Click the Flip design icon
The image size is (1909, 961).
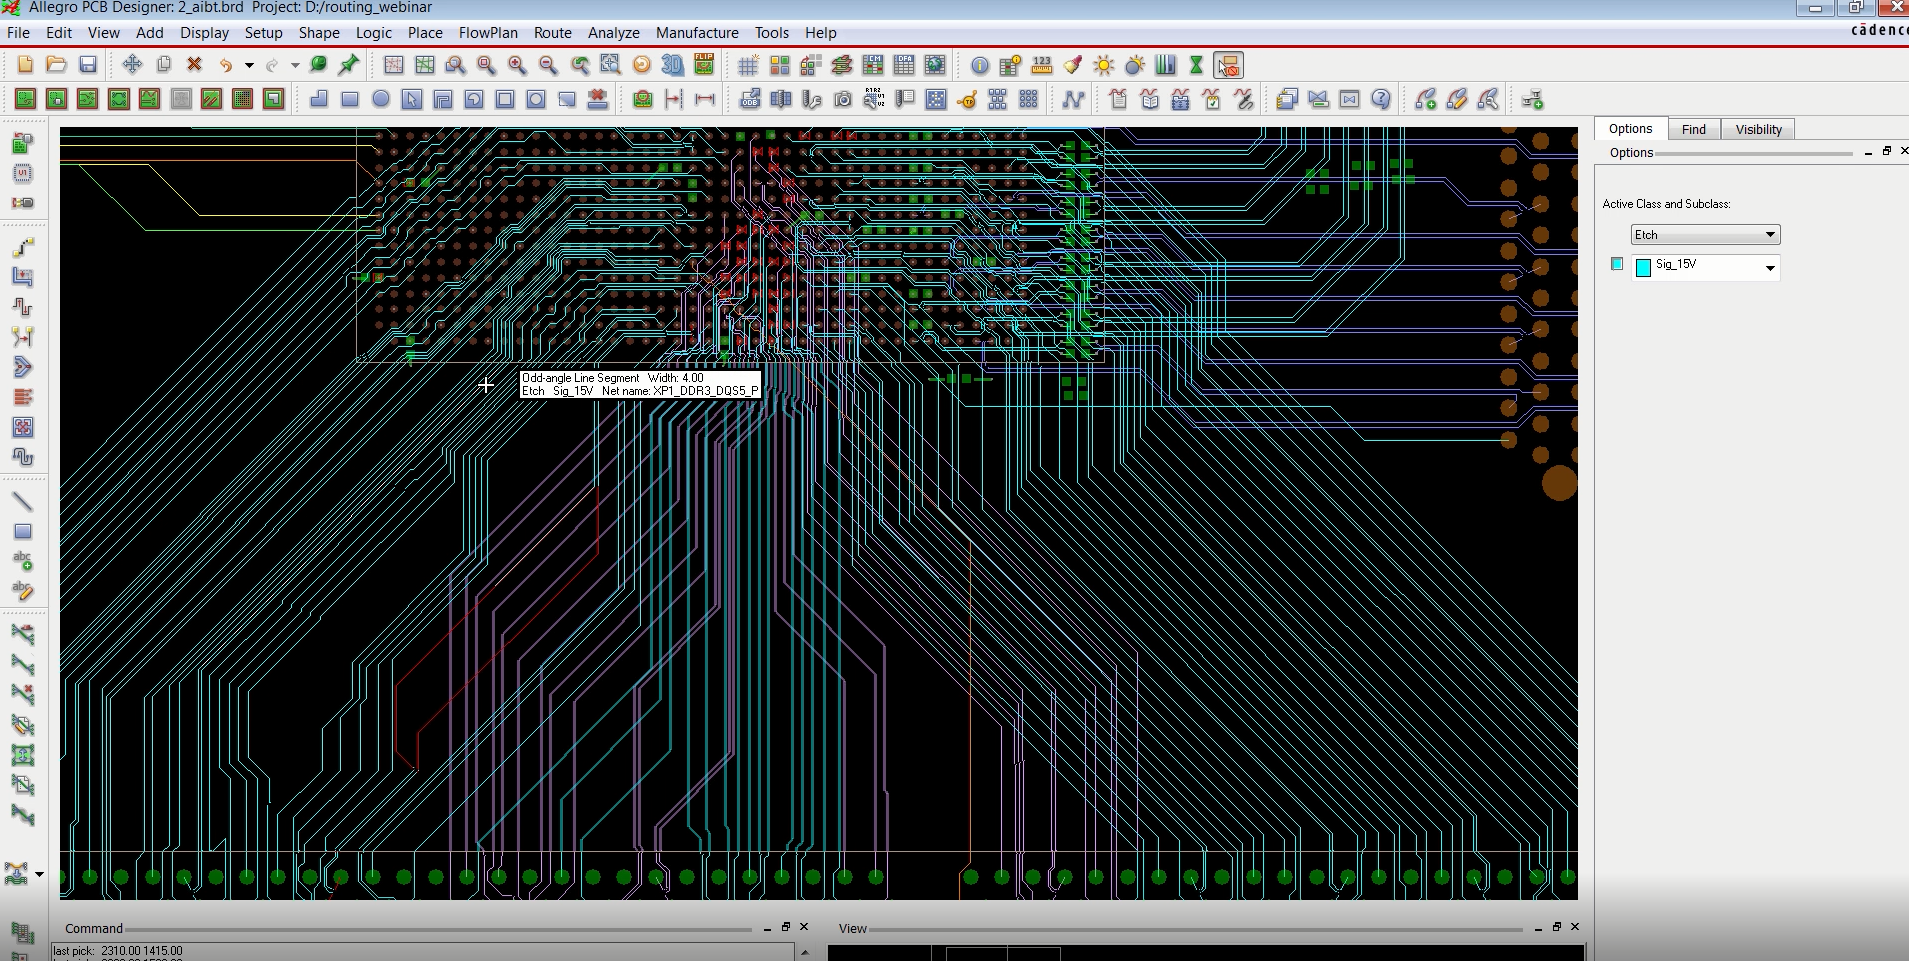pos(704,65)
